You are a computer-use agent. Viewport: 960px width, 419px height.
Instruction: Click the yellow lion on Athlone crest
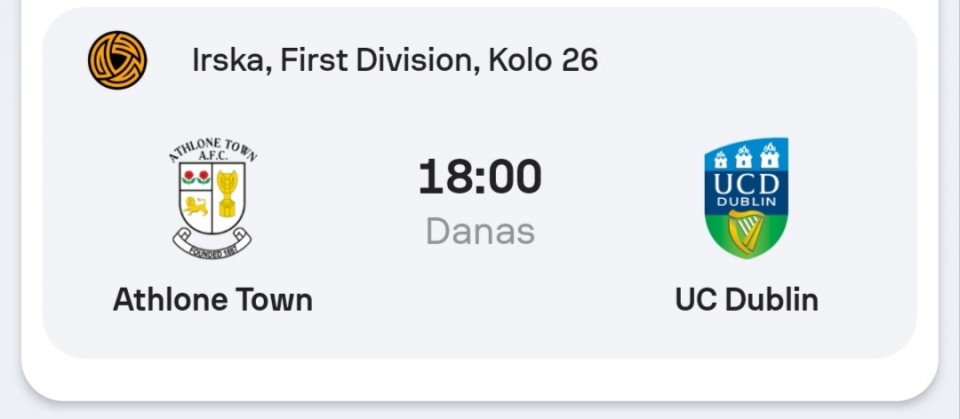[x=195, y=206]
